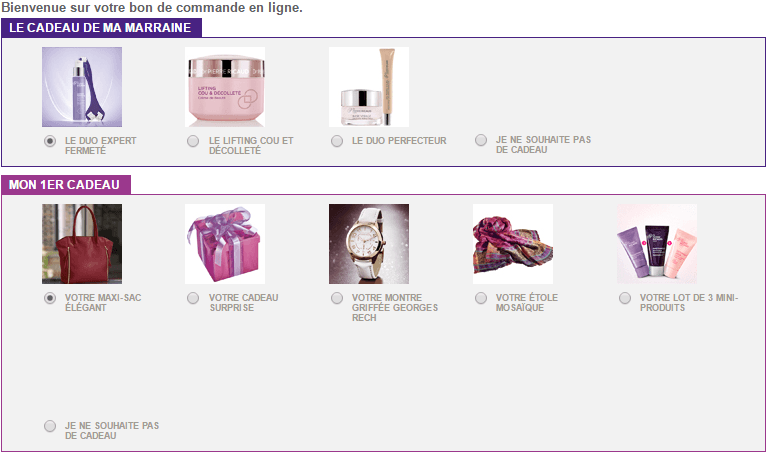Pick Votre Montre Griffée Georges Rech option
Image resolution: width=767 pixels, height=453 pixels.
(x=337, y=298)
